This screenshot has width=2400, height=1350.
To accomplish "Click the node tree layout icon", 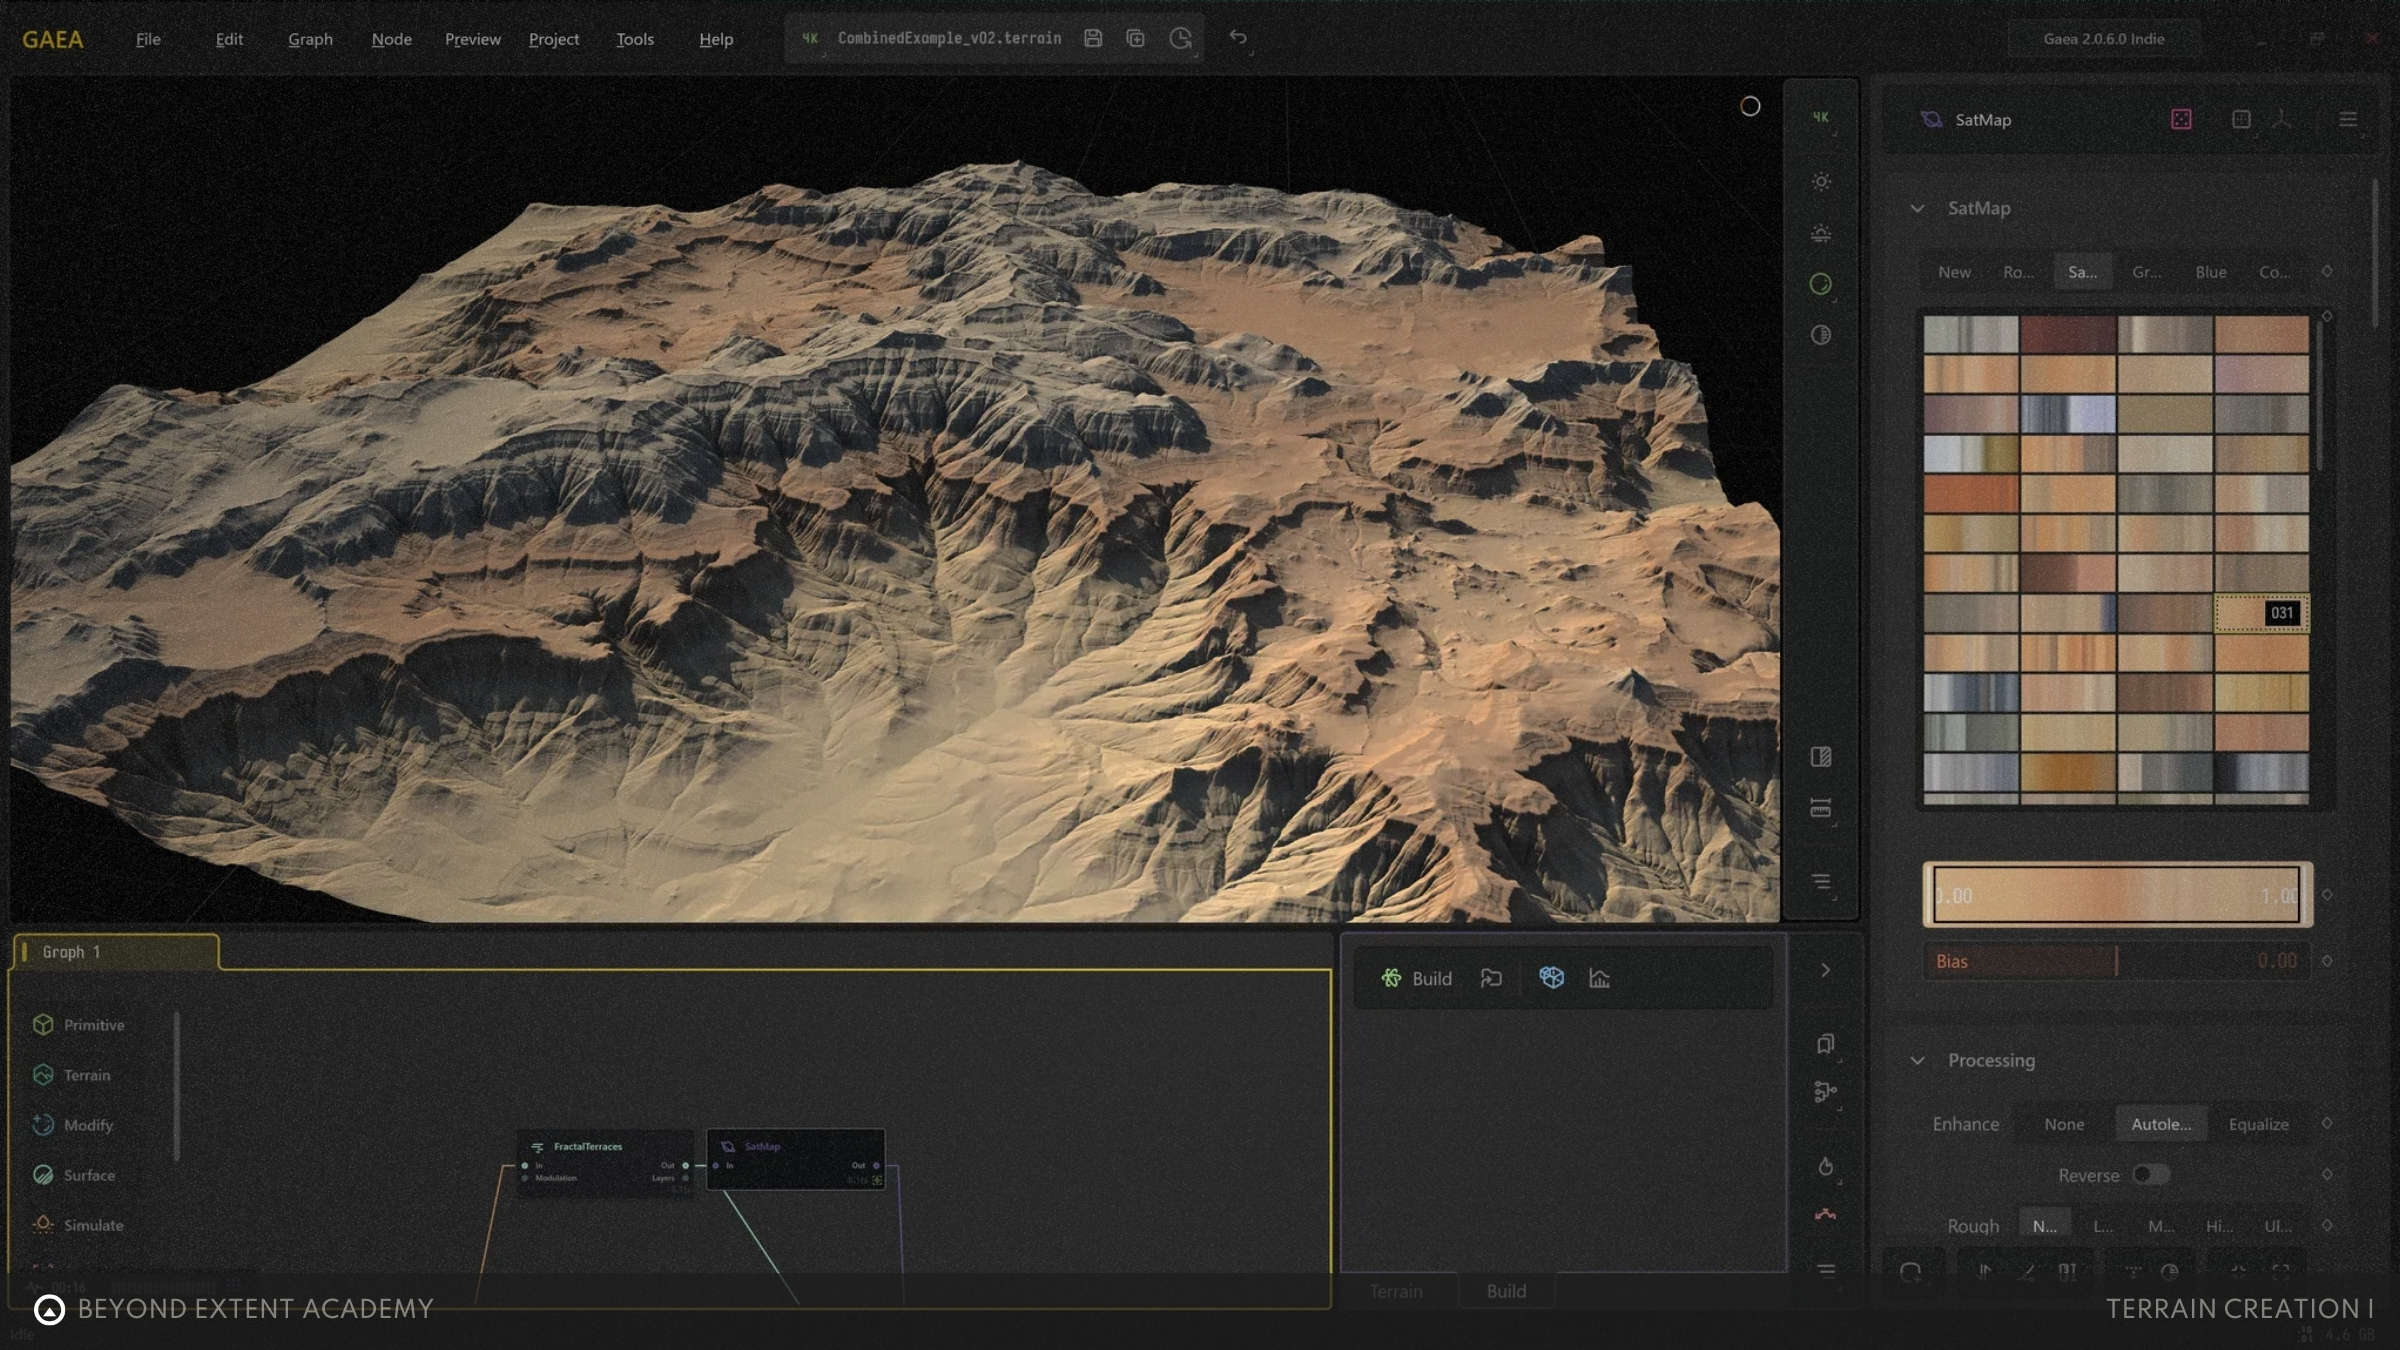I will coord(1825,1092).
